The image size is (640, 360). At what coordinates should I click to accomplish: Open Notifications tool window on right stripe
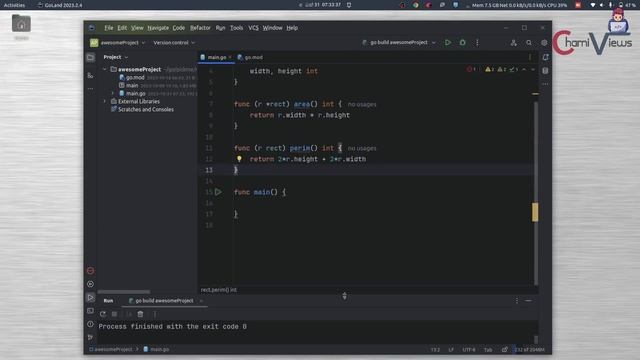(x=545, y=58)
